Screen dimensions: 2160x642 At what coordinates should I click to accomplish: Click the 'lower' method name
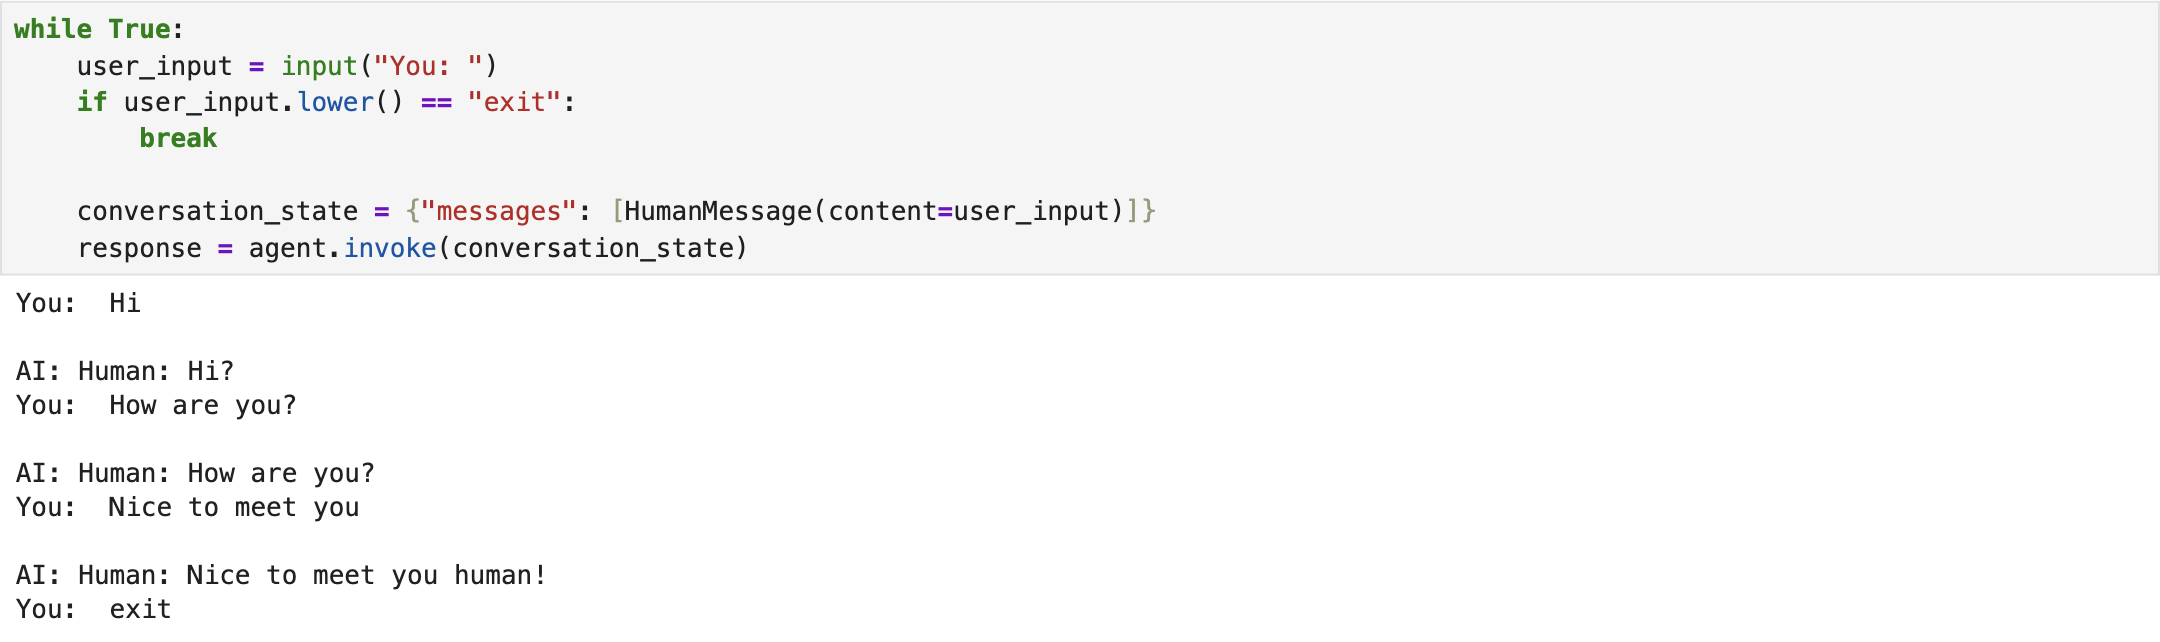pyautogui.click(x=335, y=102)
